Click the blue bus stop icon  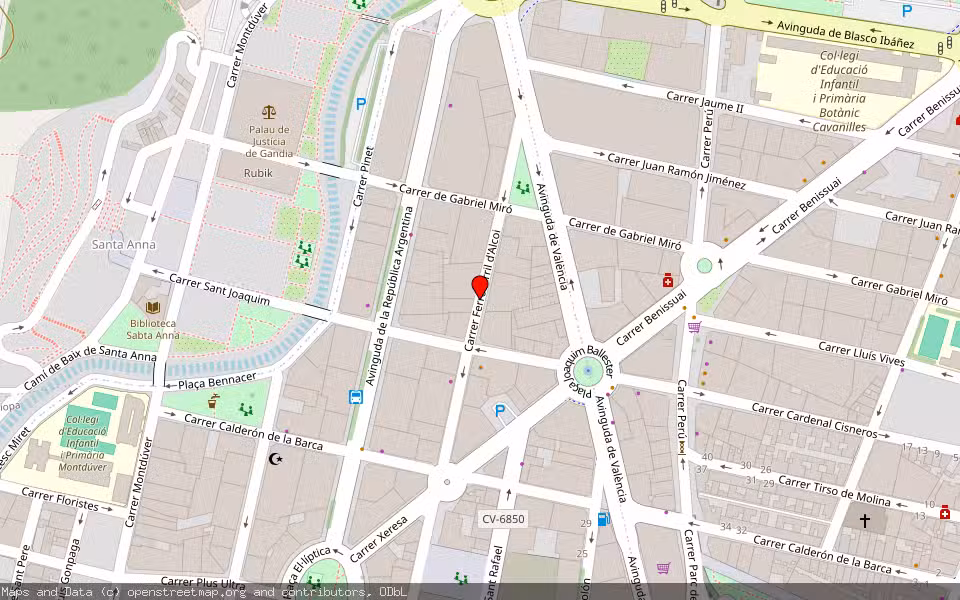pyautogui.click(x=356, y=397)
